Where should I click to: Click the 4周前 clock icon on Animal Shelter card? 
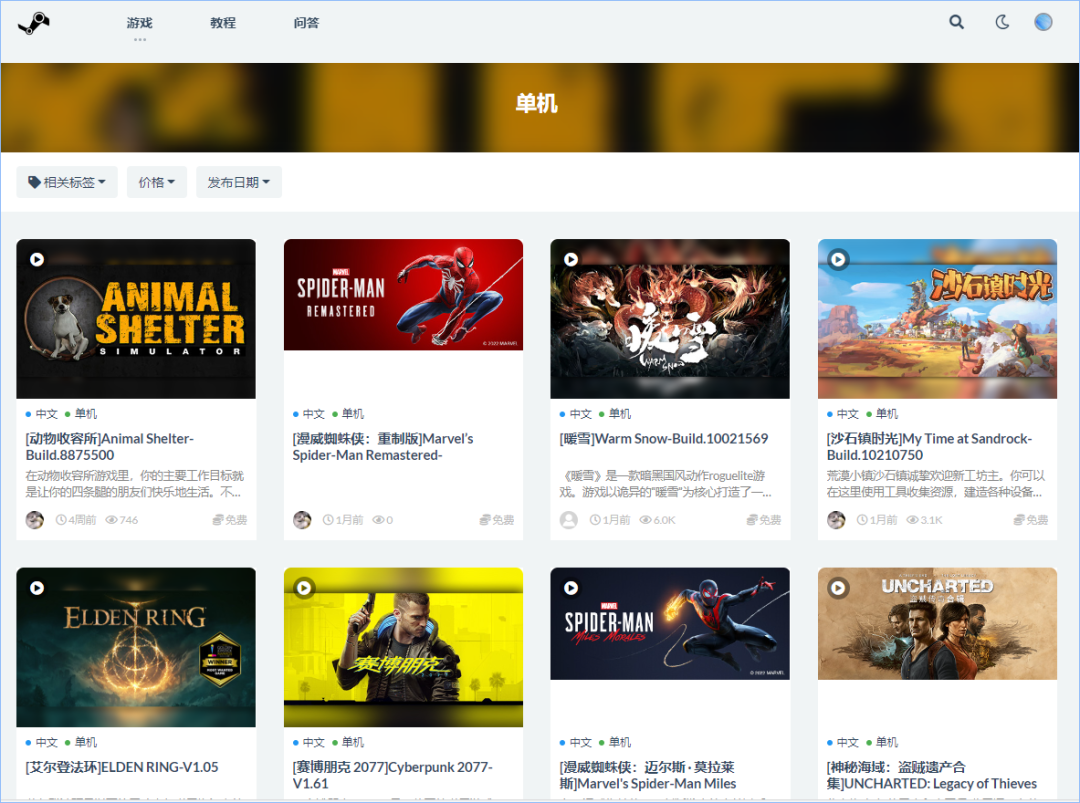[x=61, y=520]
